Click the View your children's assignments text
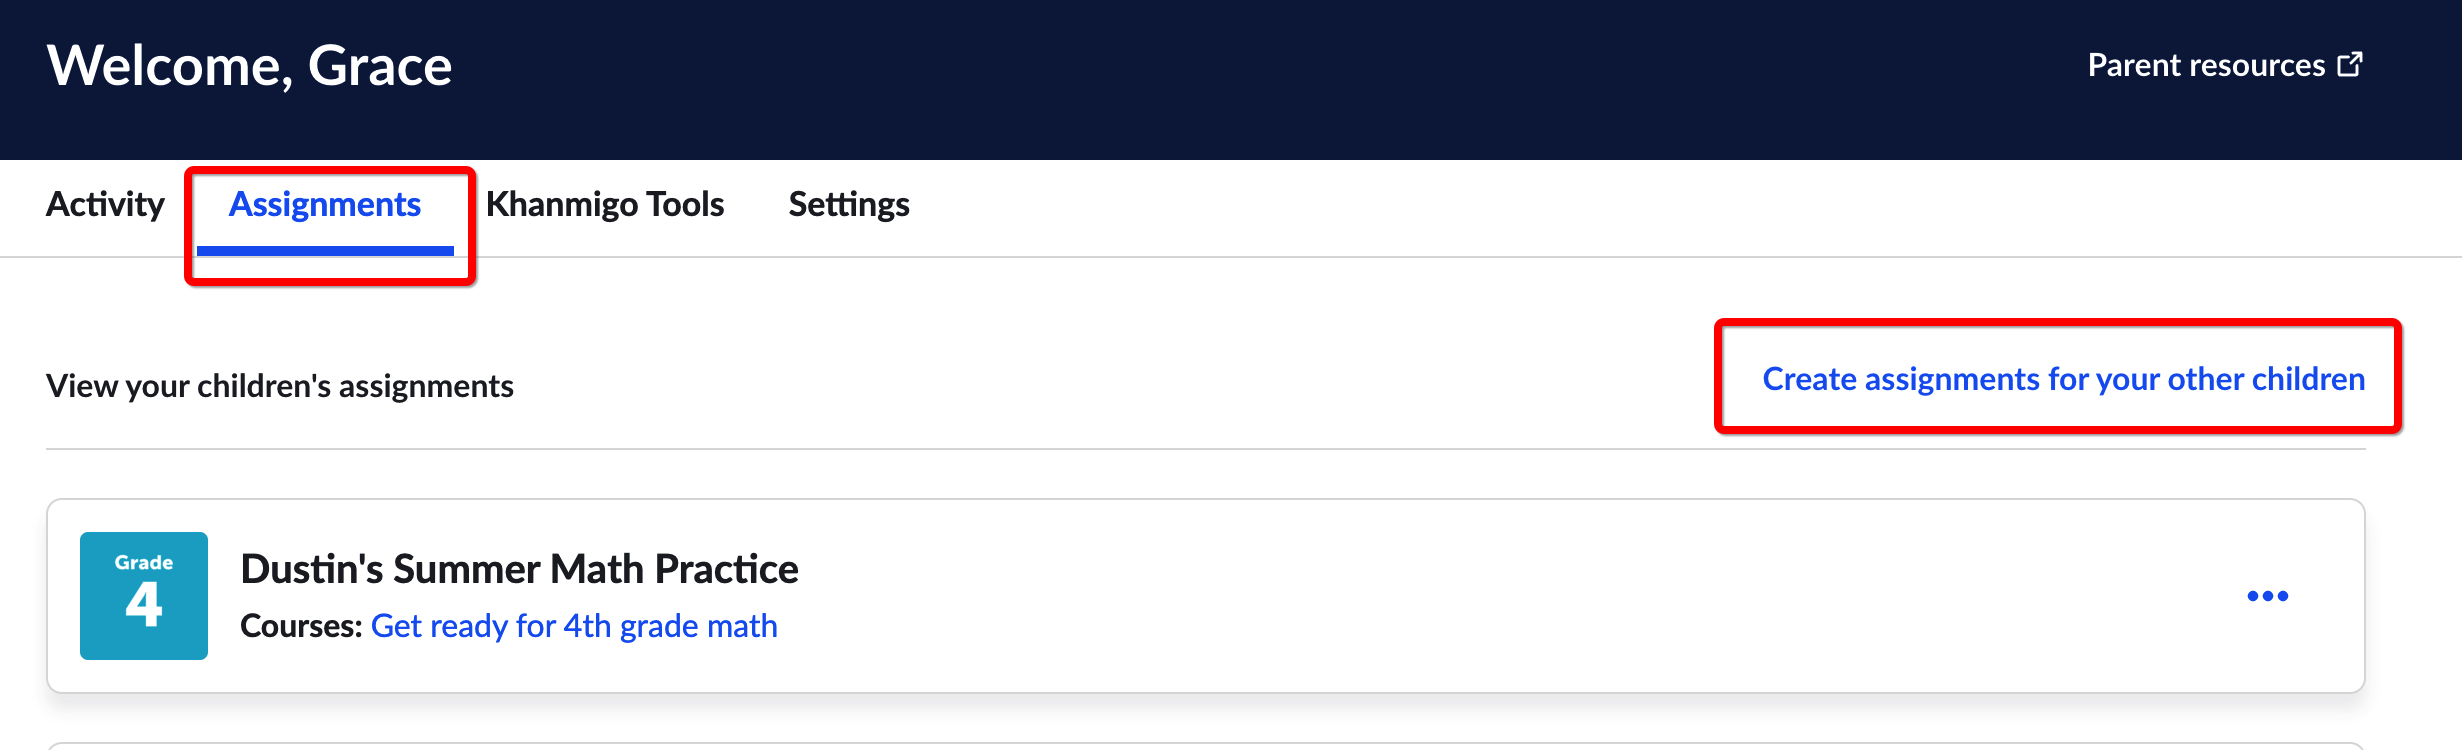The width and height of the screenshot is (2462, 750). (280, 386)
